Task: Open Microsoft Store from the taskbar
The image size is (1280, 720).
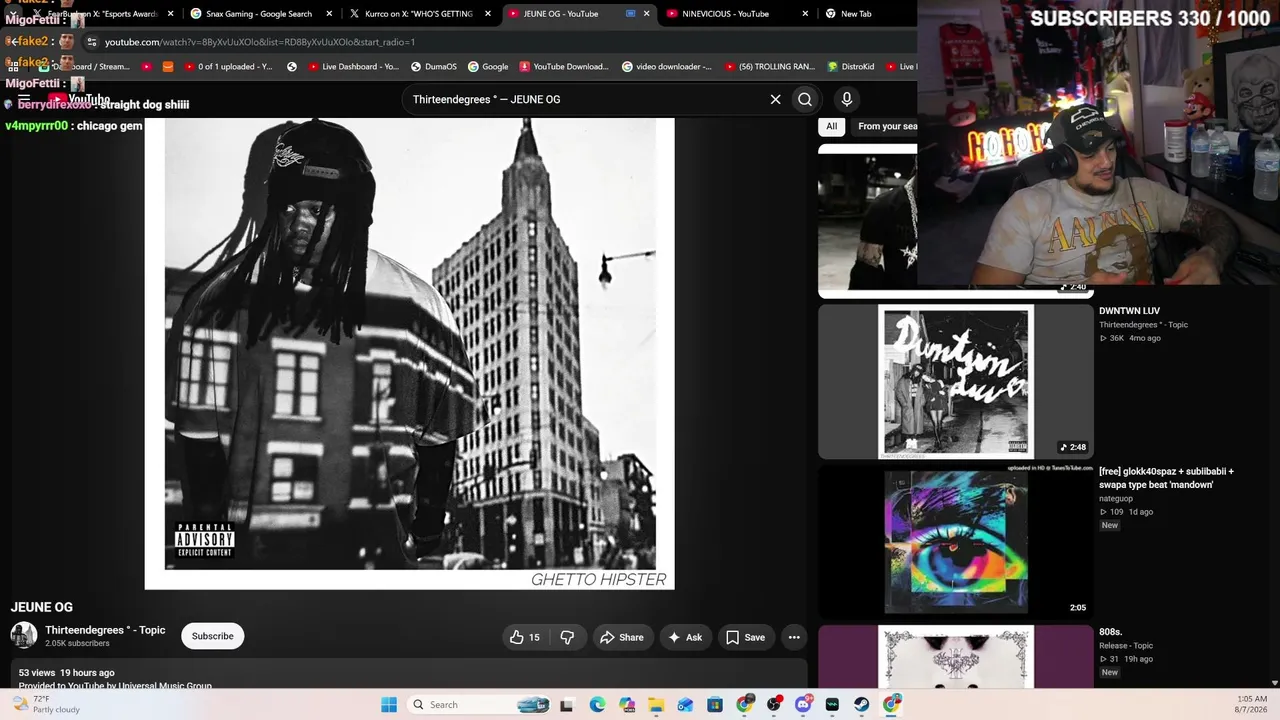Action: click(x=715, y=705)
